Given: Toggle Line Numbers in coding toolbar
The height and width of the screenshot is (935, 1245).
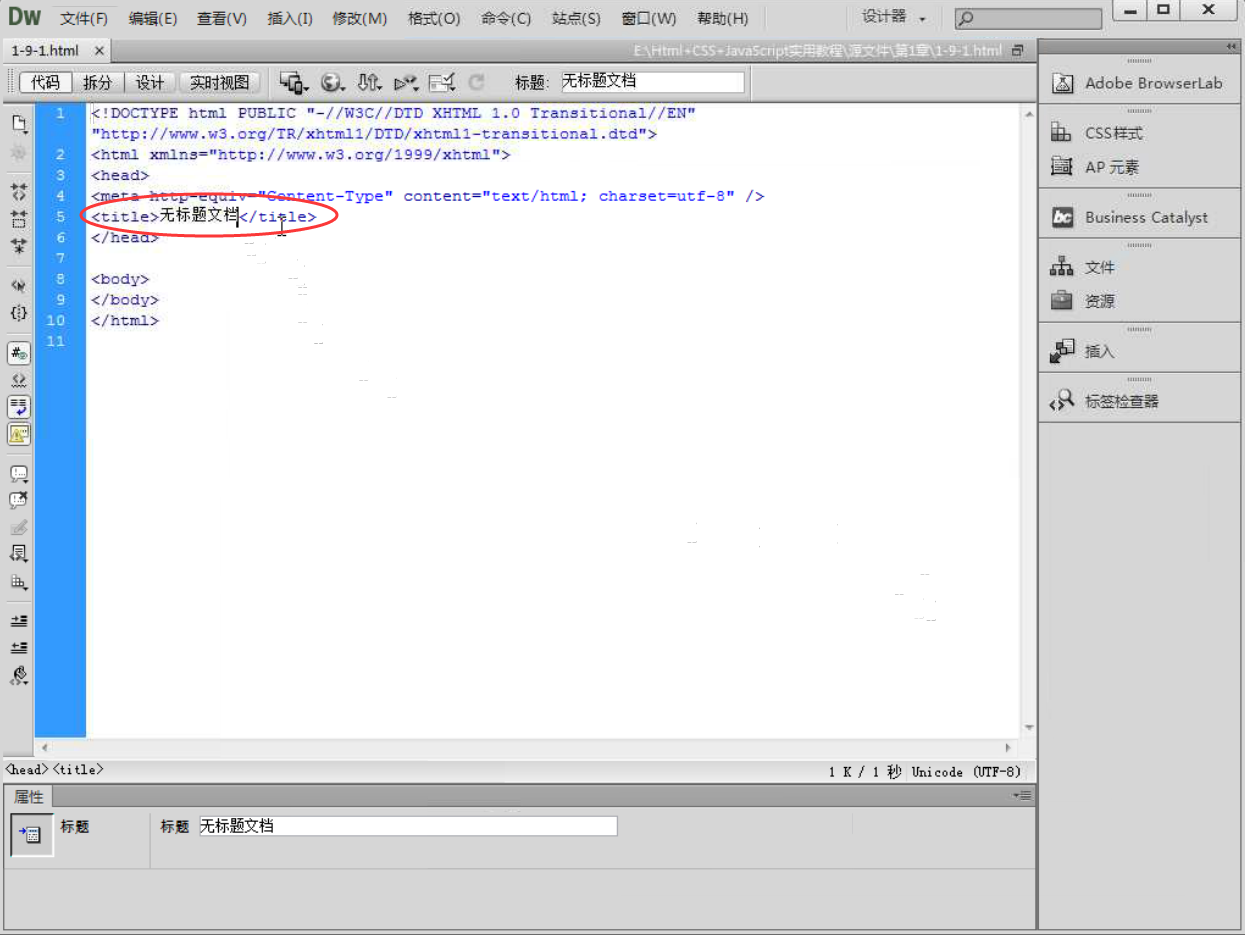Looking at the screenshot, I should (x=19, y=353).
